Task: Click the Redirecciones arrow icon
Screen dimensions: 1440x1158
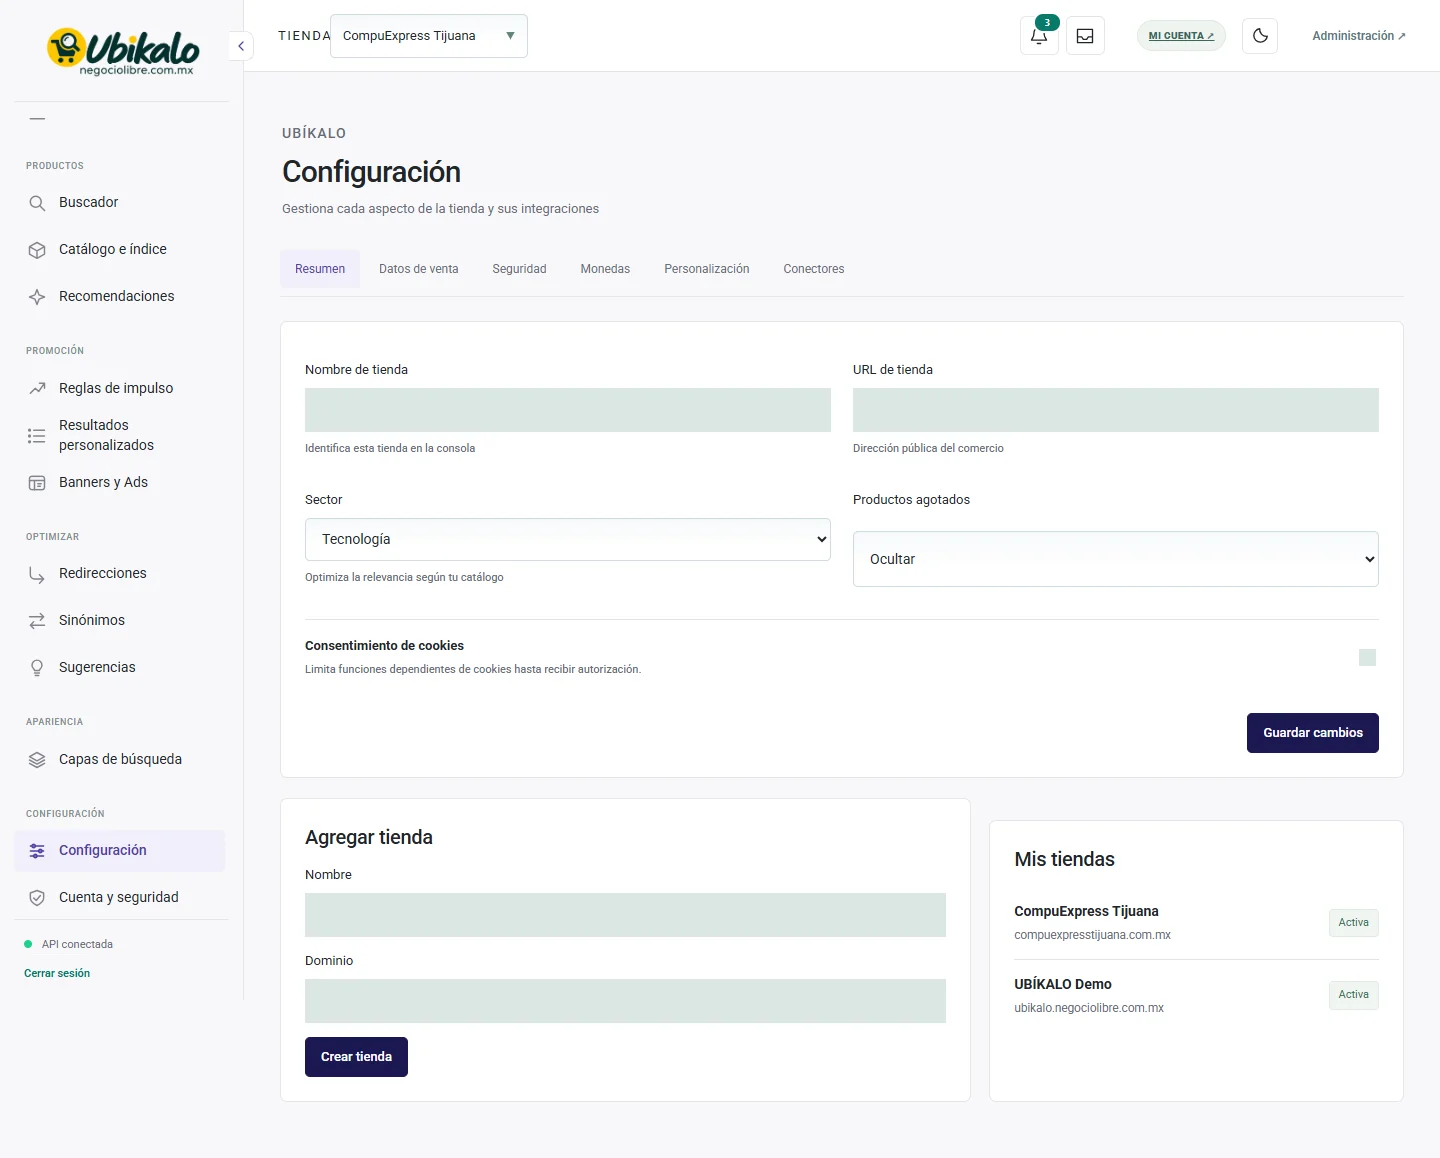Action: [x=37, y=574]
